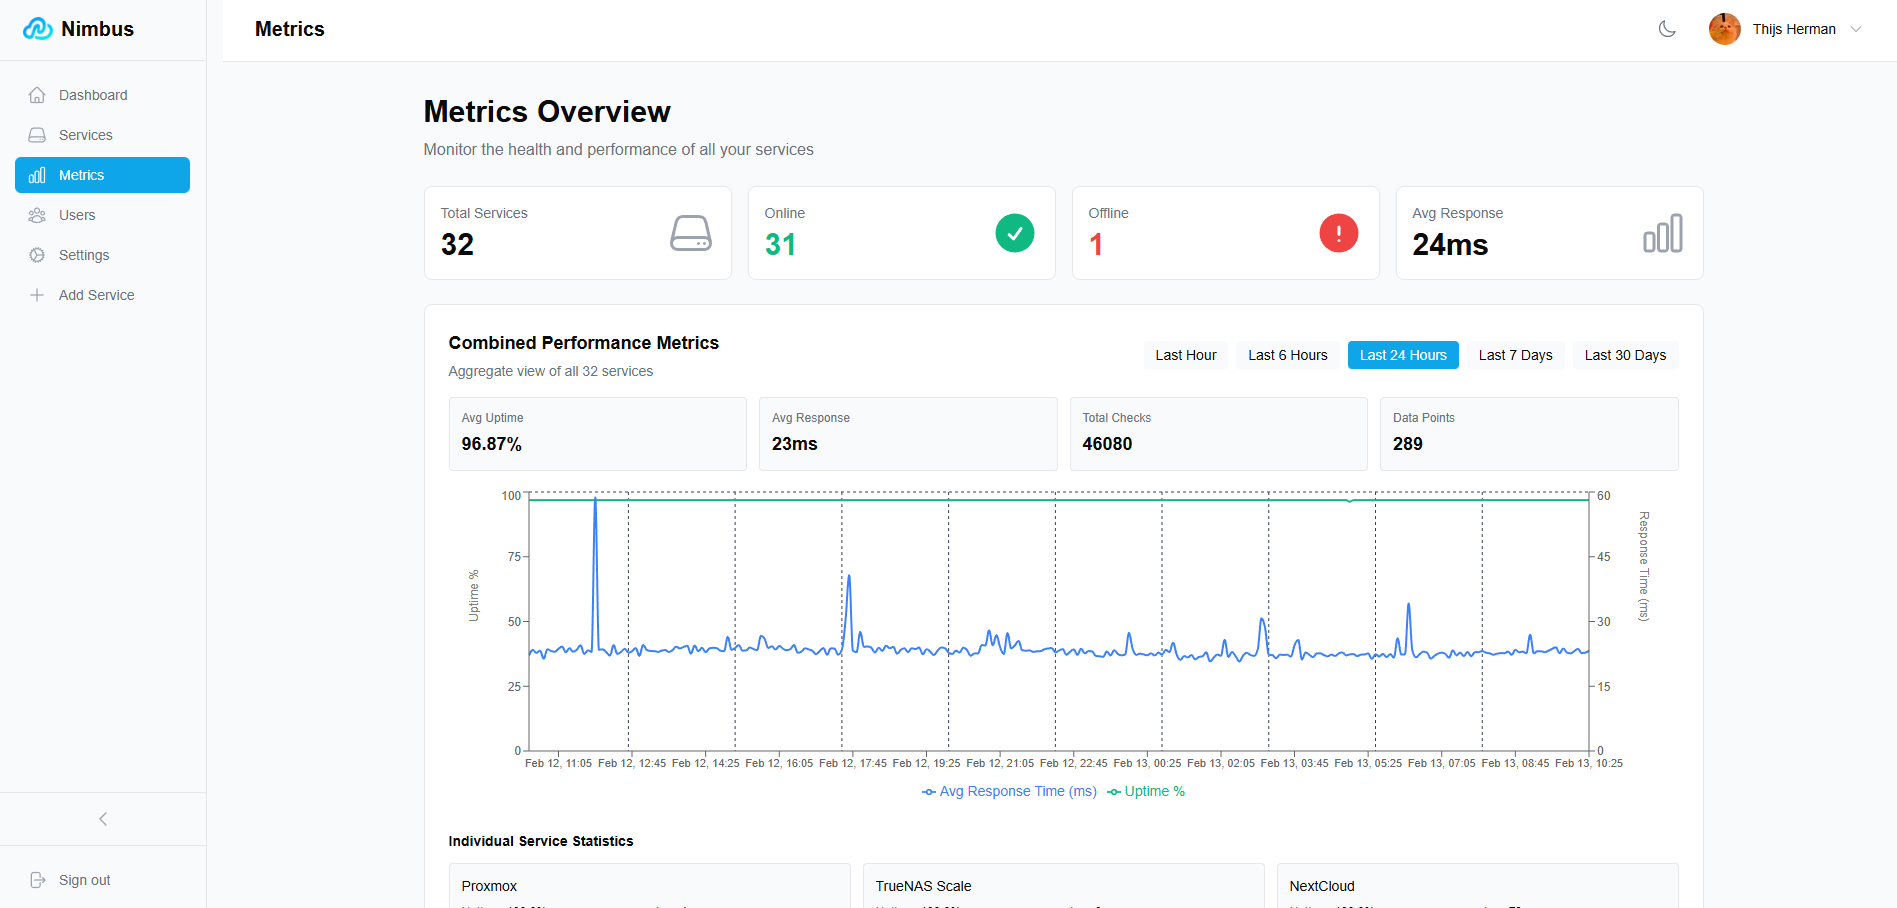
Task: Toggle the Avg Response Time legend series
Action: click(x=1010, y=791)
